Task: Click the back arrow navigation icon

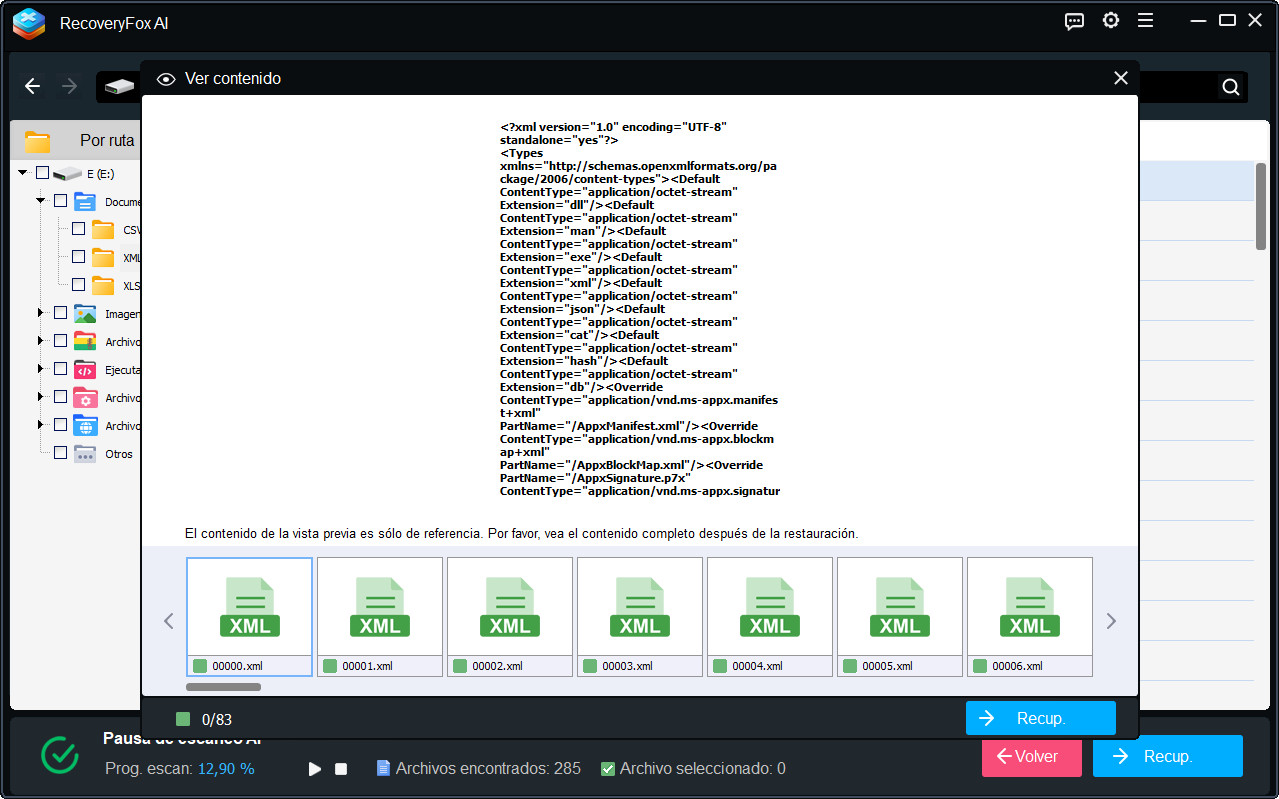Action: pyautogui.click(x=33, y=87)
